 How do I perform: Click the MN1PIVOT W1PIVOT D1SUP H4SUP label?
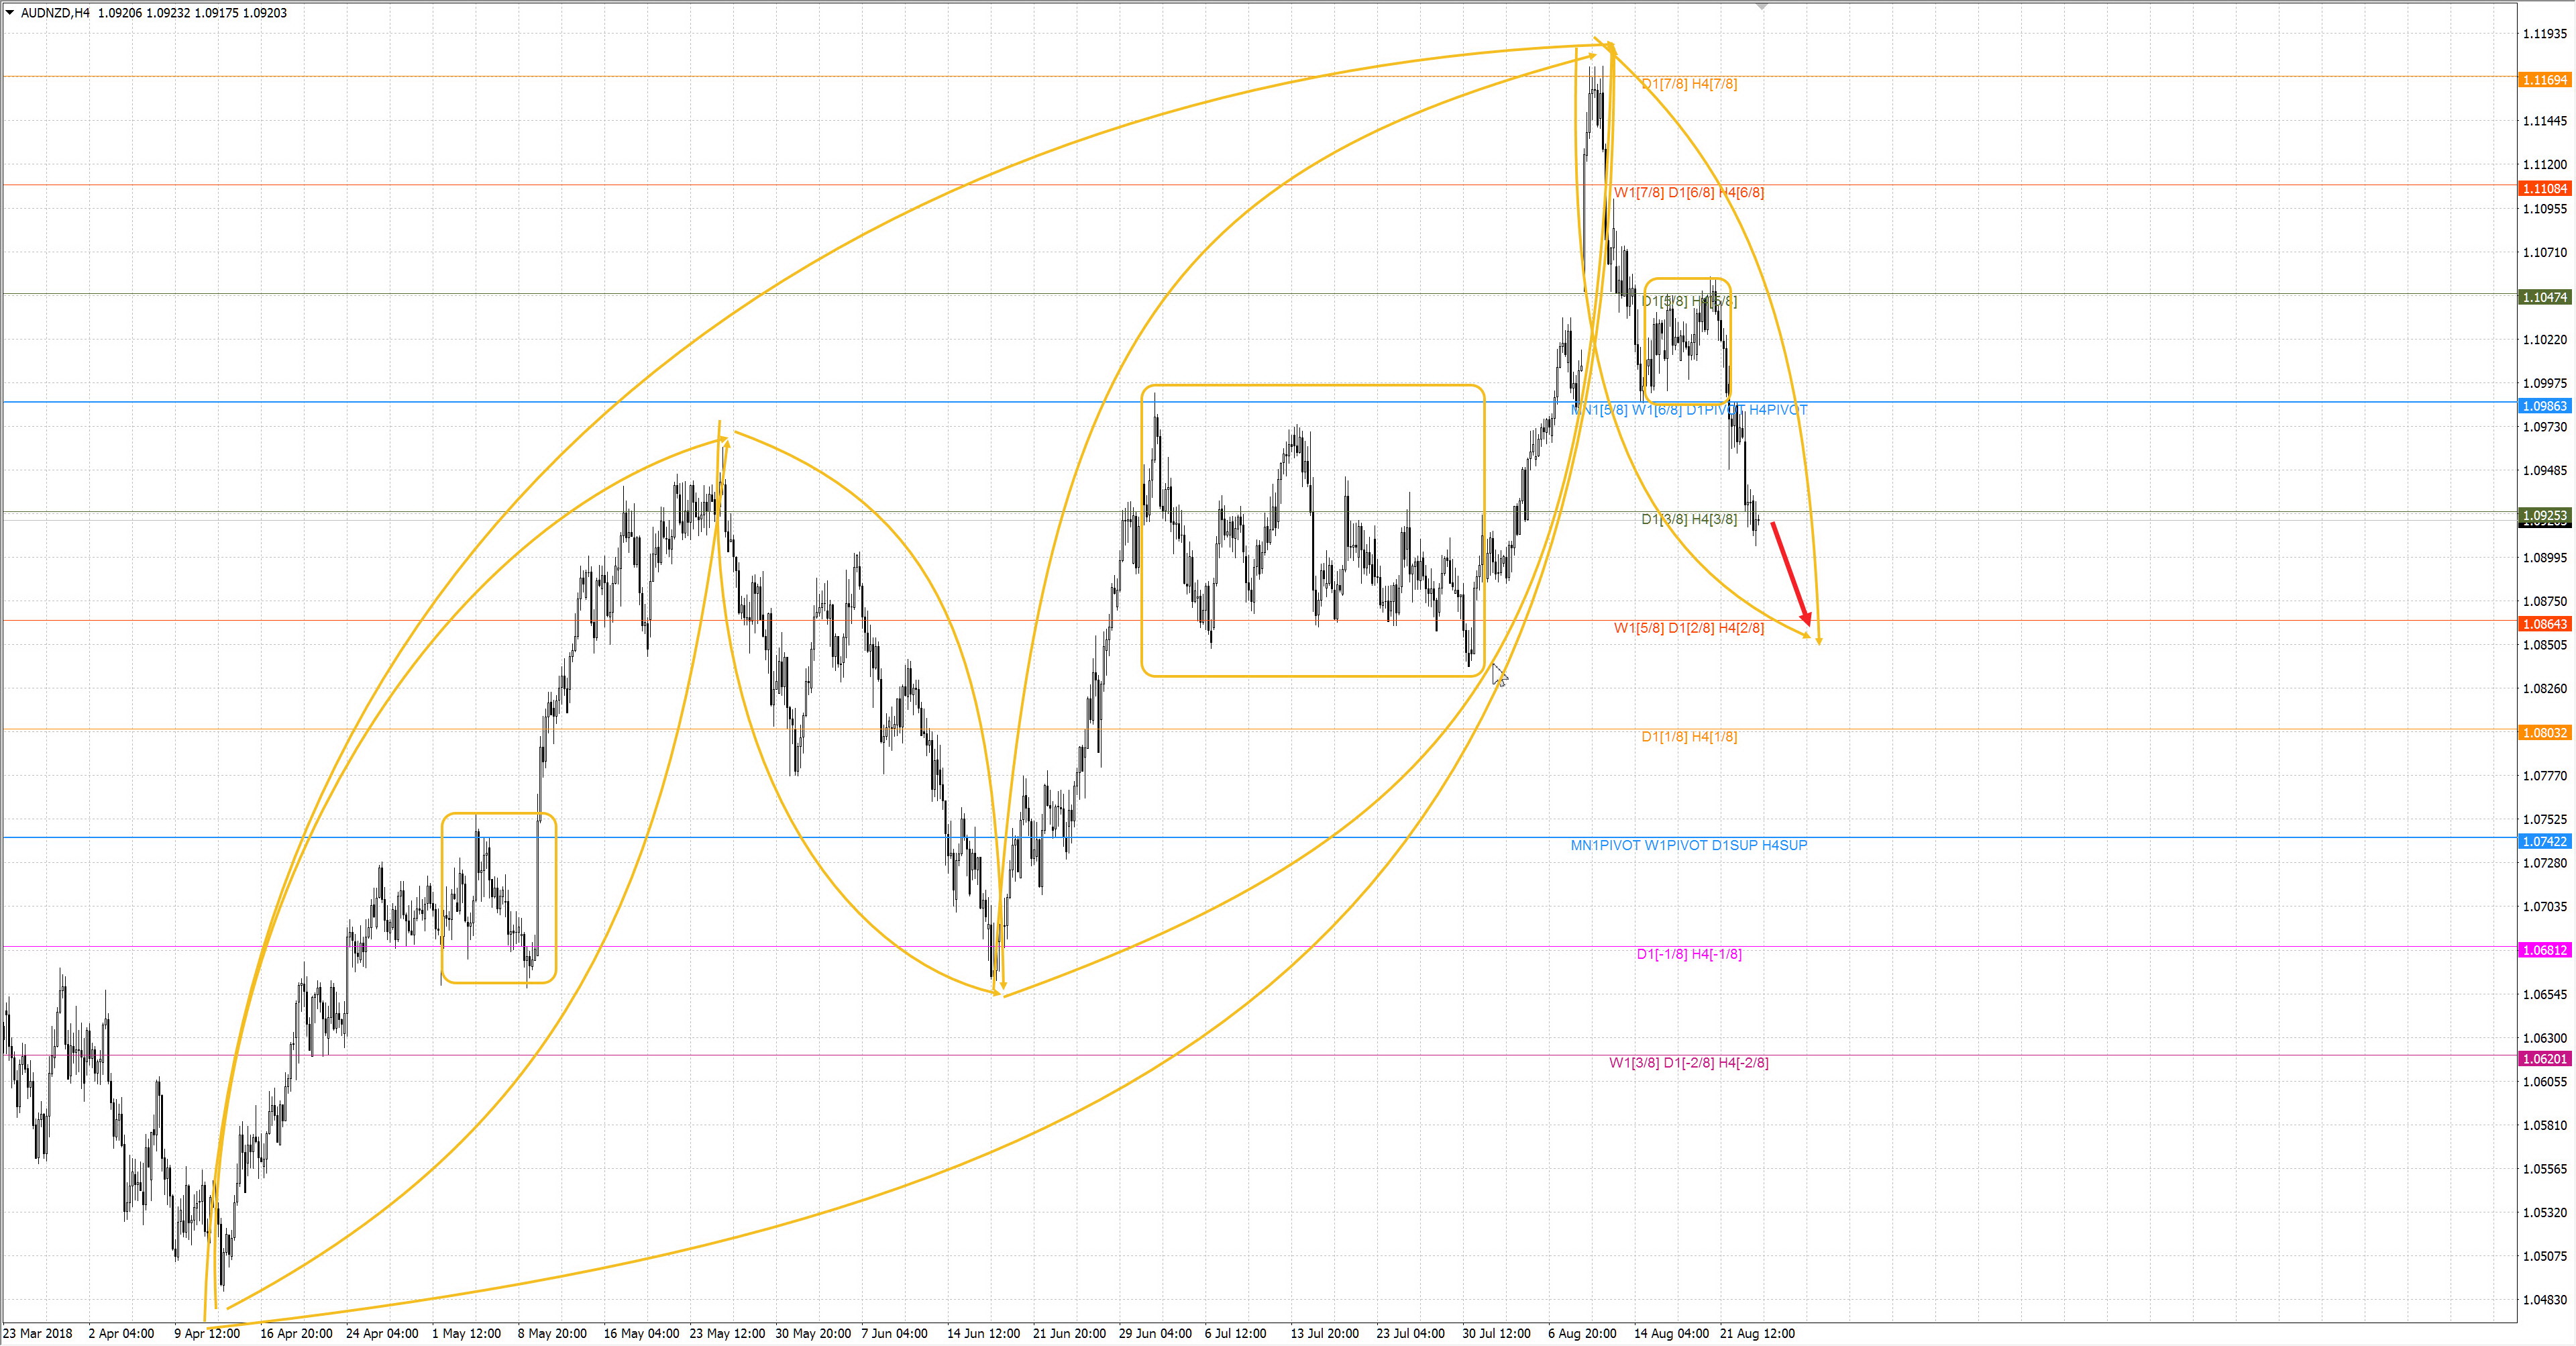click(1688, 845)
